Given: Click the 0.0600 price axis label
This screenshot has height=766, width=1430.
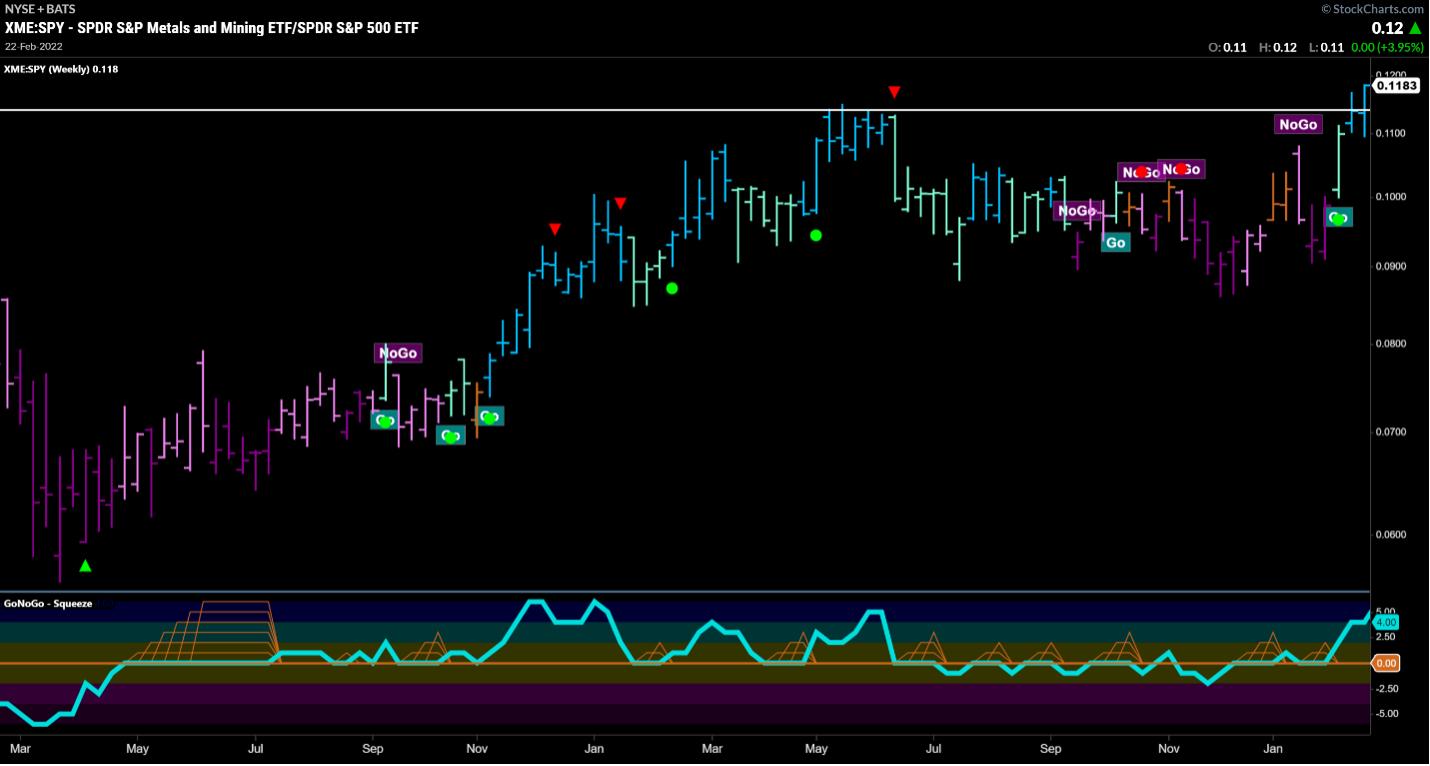Looking at the screenshot, I should click(x=1392, y=534).
